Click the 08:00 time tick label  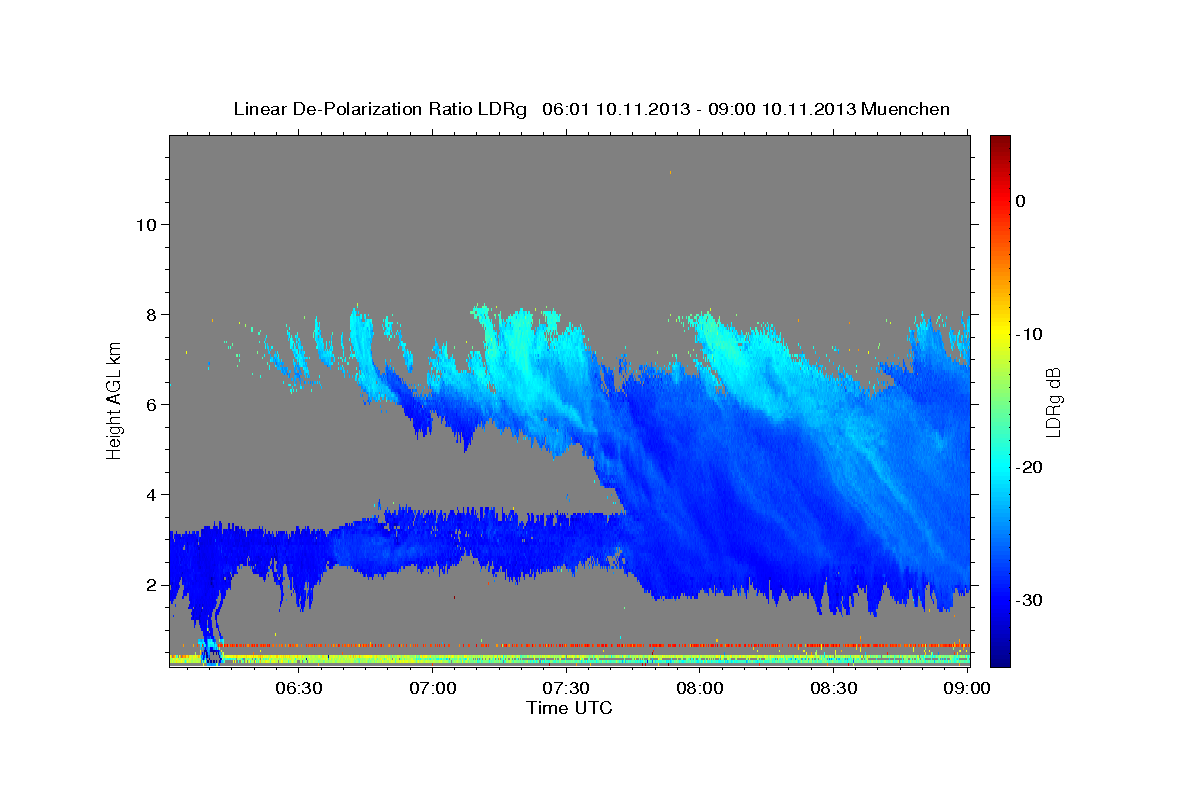(699, 688)
